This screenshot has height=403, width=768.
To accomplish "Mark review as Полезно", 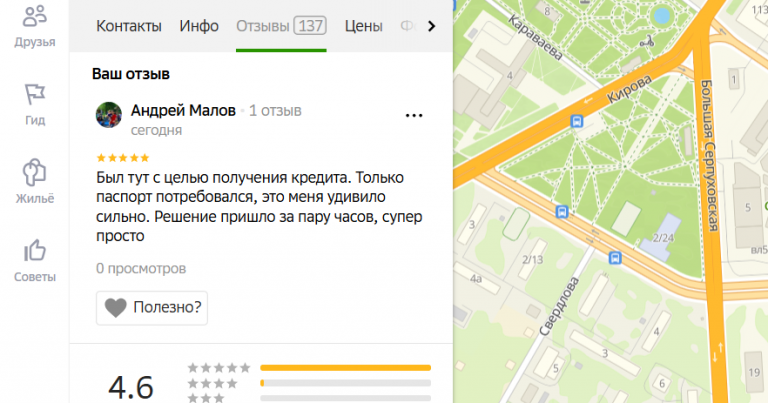I will 152,308.
